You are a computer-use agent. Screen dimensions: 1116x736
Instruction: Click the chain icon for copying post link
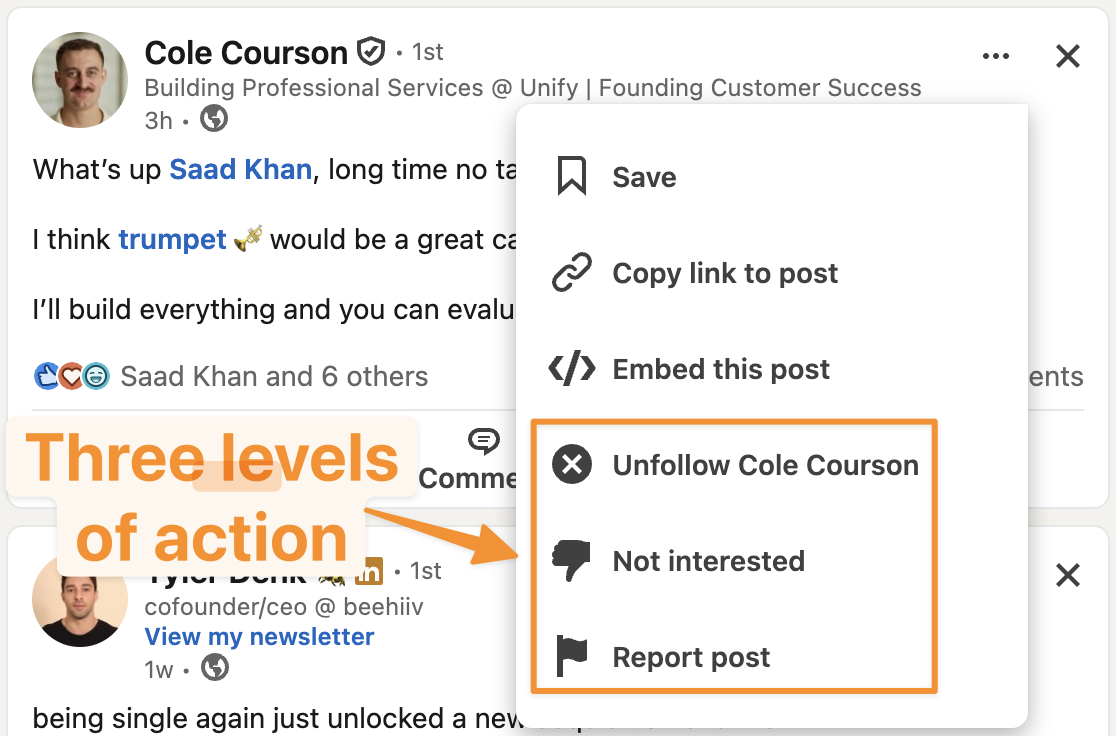click(x=571, y=272)
